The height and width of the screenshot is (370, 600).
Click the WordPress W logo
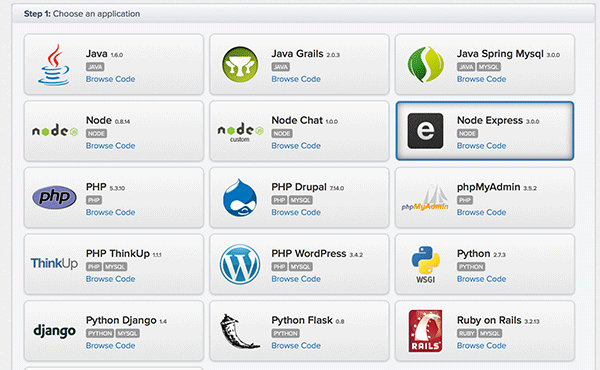point(240,264)
